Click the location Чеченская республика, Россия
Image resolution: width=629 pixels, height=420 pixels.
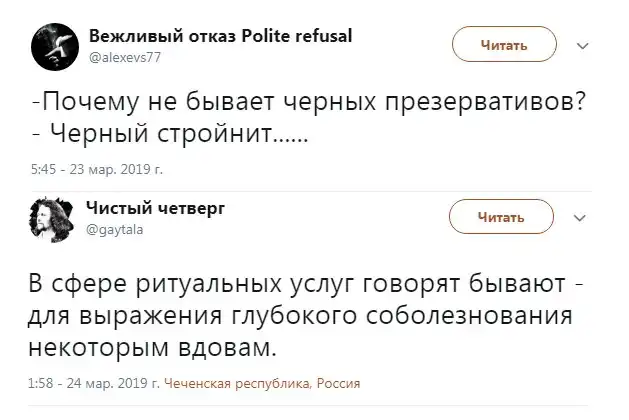click(x=262, y=383)
